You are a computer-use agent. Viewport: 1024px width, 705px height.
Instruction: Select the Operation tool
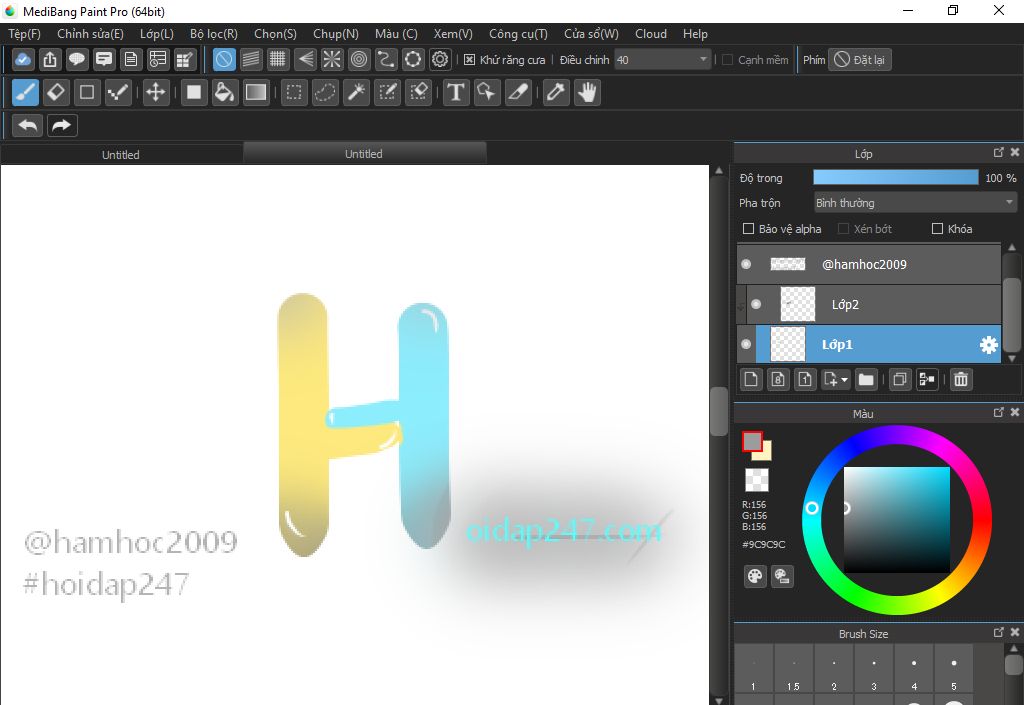(x=487, y=92)
